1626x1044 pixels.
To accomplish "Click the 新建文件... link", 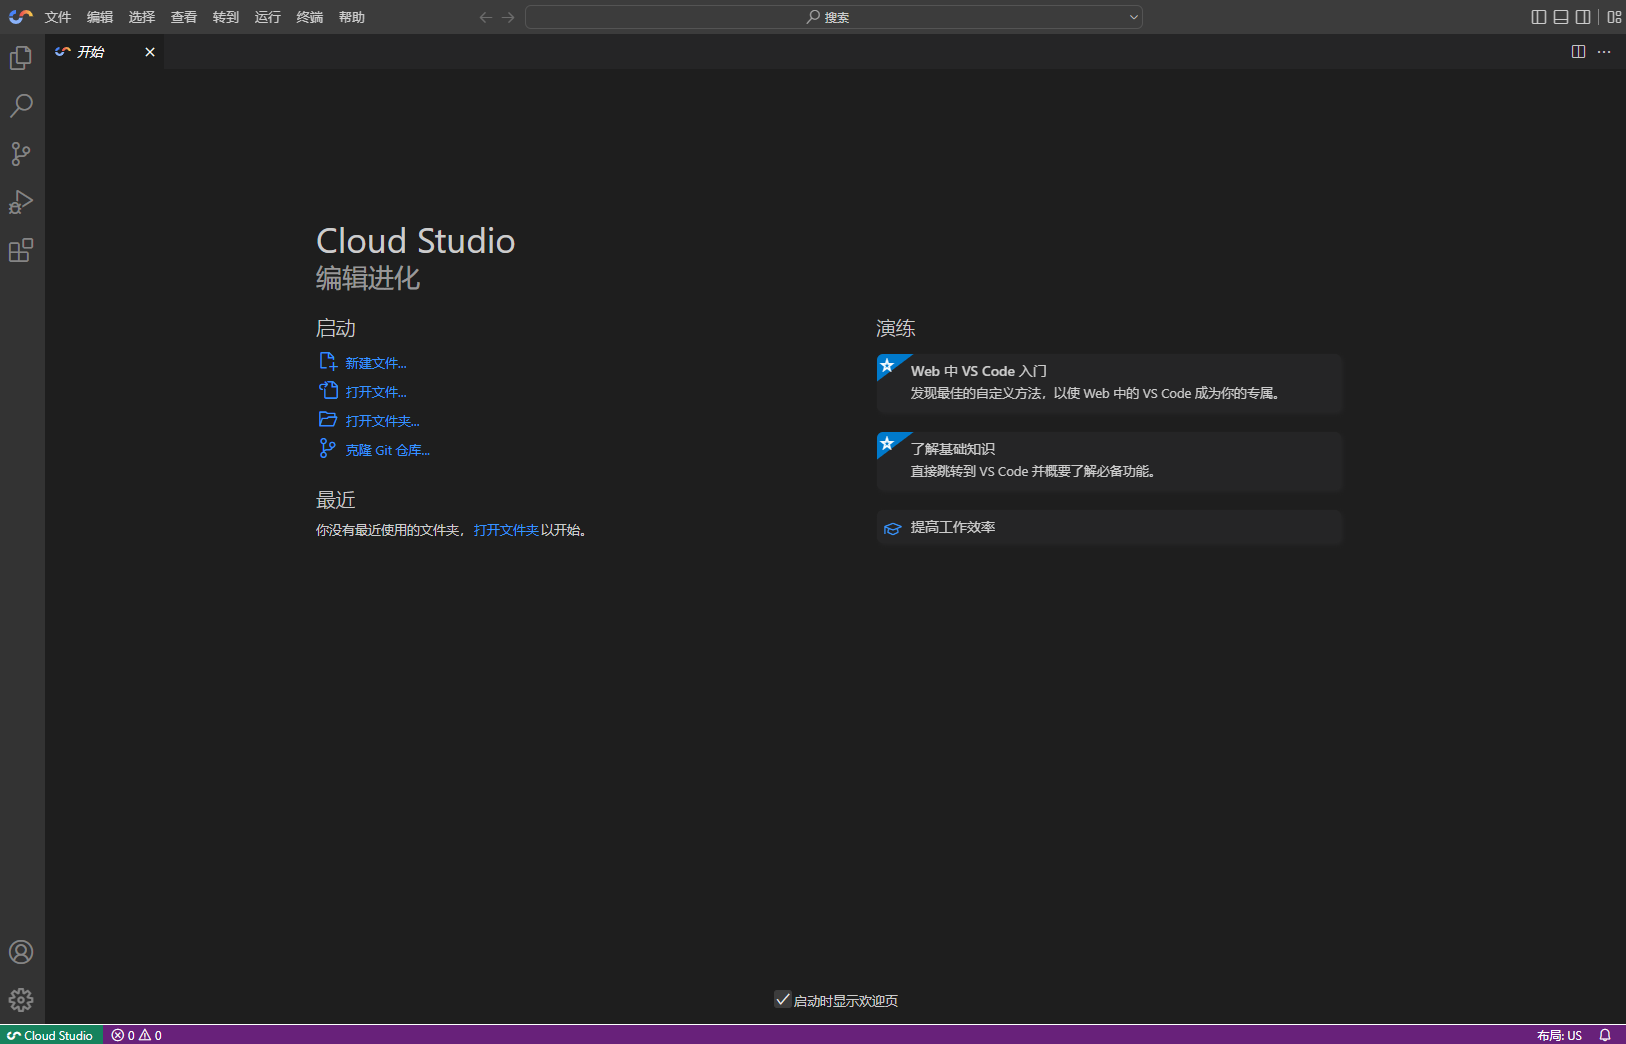I will (376, 363).
